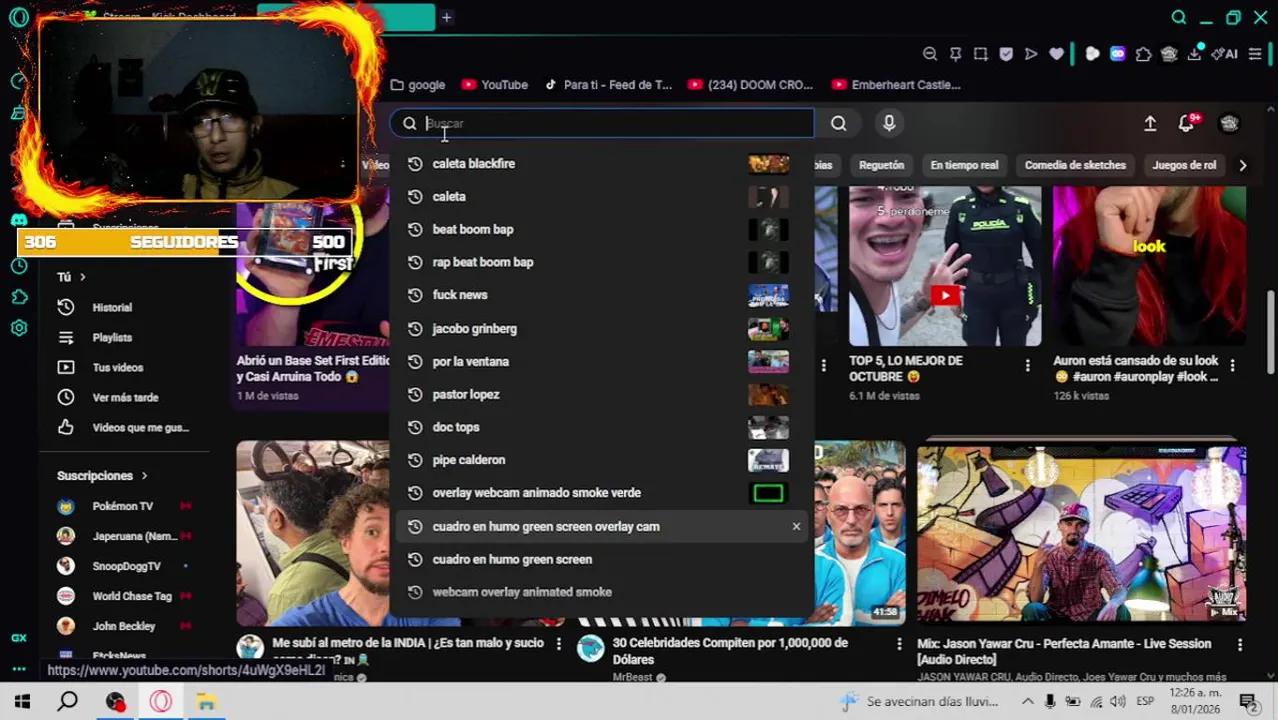Open YouTube notifications bell
Image resolution: width=1278 pixels, height=720 pixels.
1186,123
